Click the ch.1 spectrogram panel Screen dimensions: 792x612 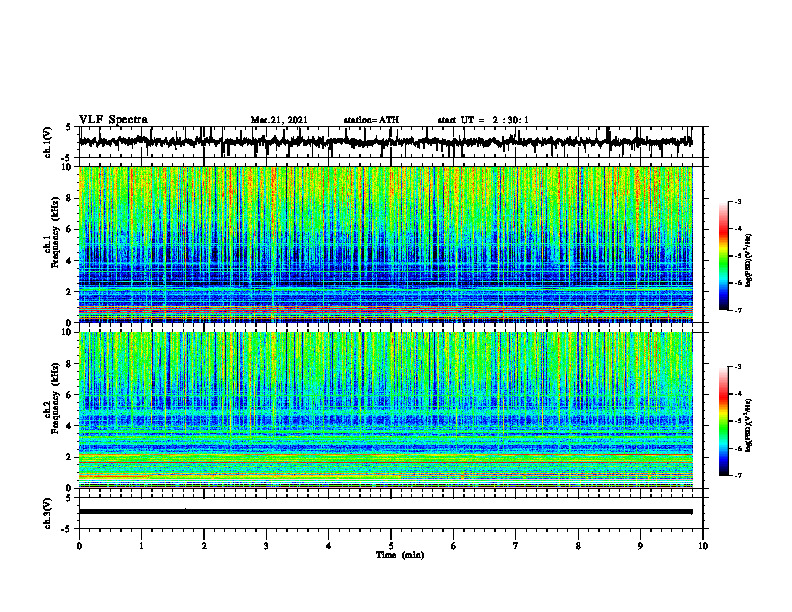[385, 244]
